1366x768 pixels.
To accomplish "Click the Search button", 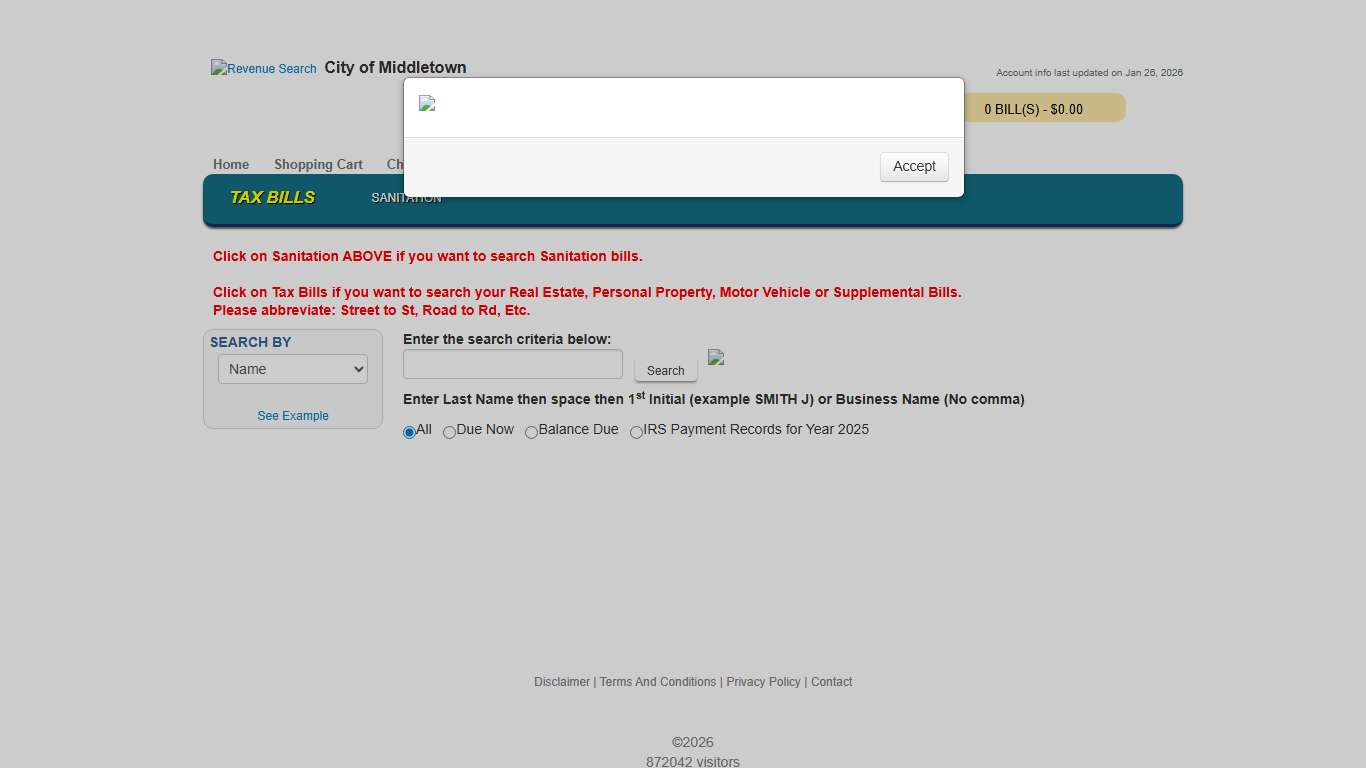I will tap(665, 369).
